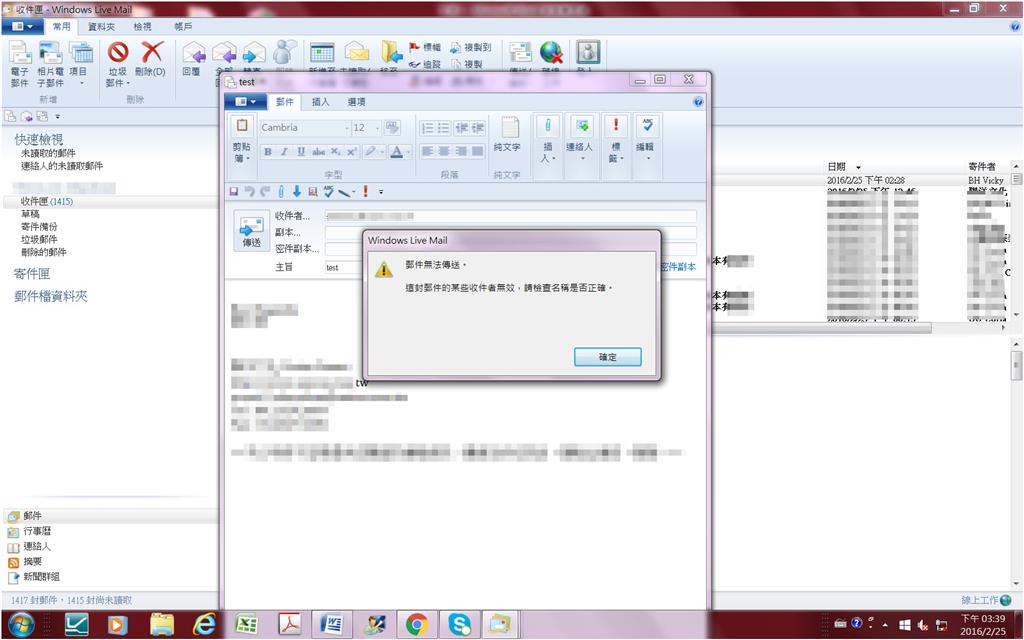Viewport: 1024px width, 640px height.
Task: Switch to the 選項 tab in compose window
Action: (357, 102)
